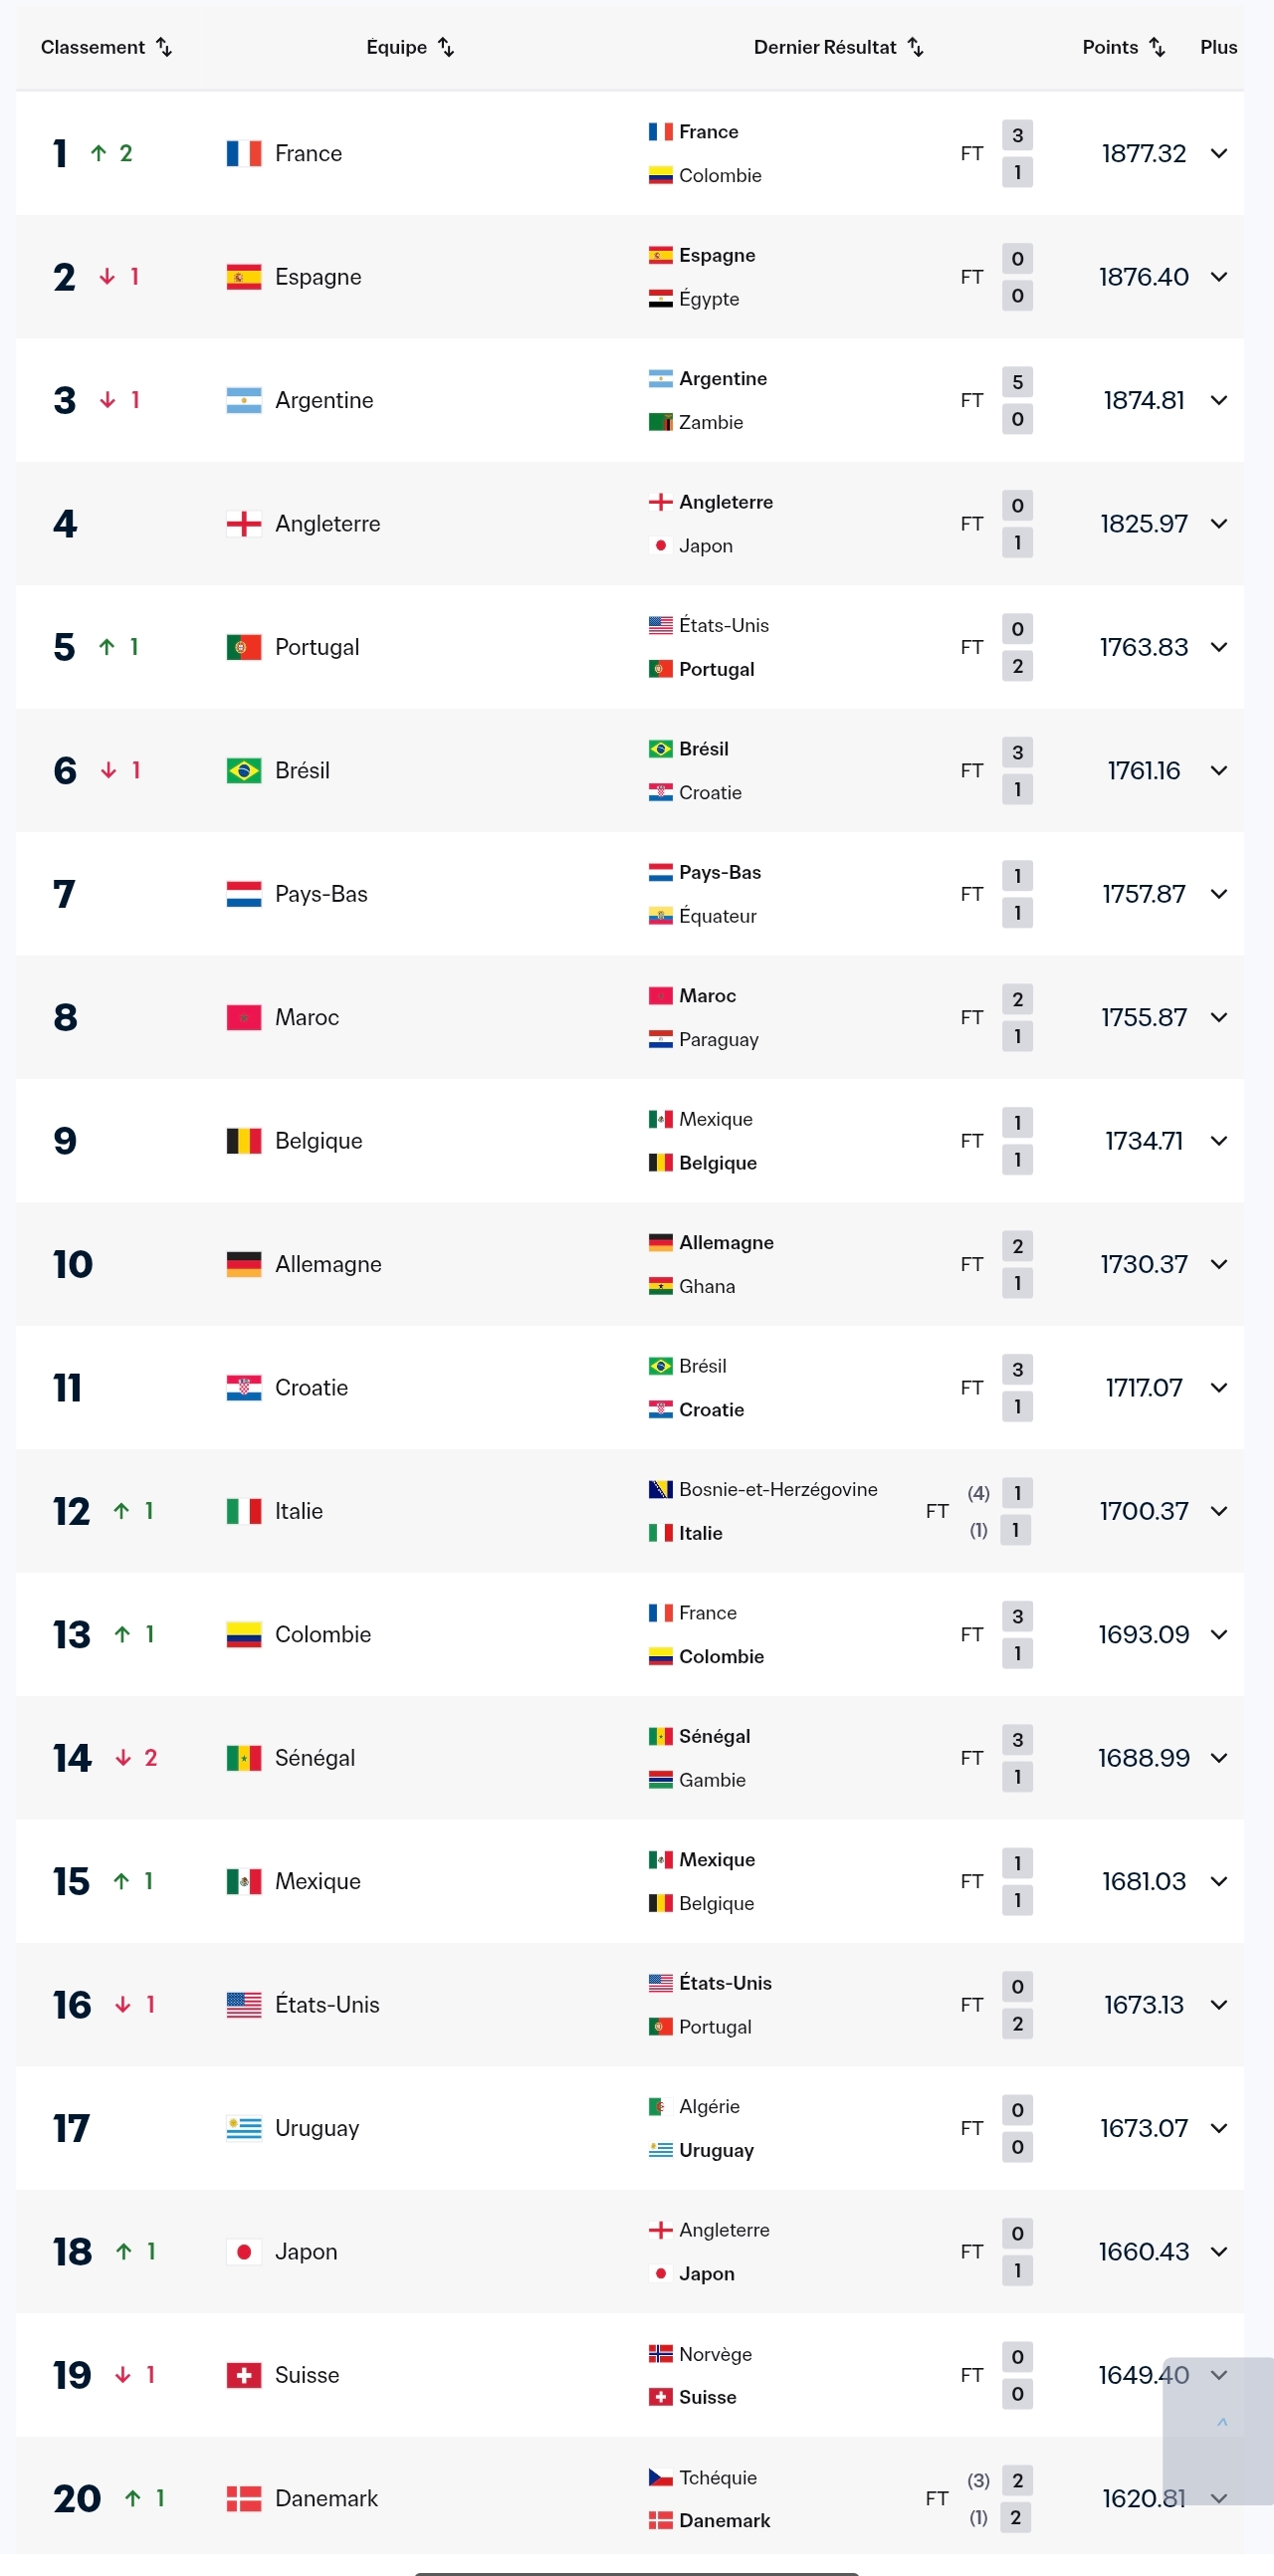Click the sort icon next to Équipe

pyautogui.click(x=446, y=46)
